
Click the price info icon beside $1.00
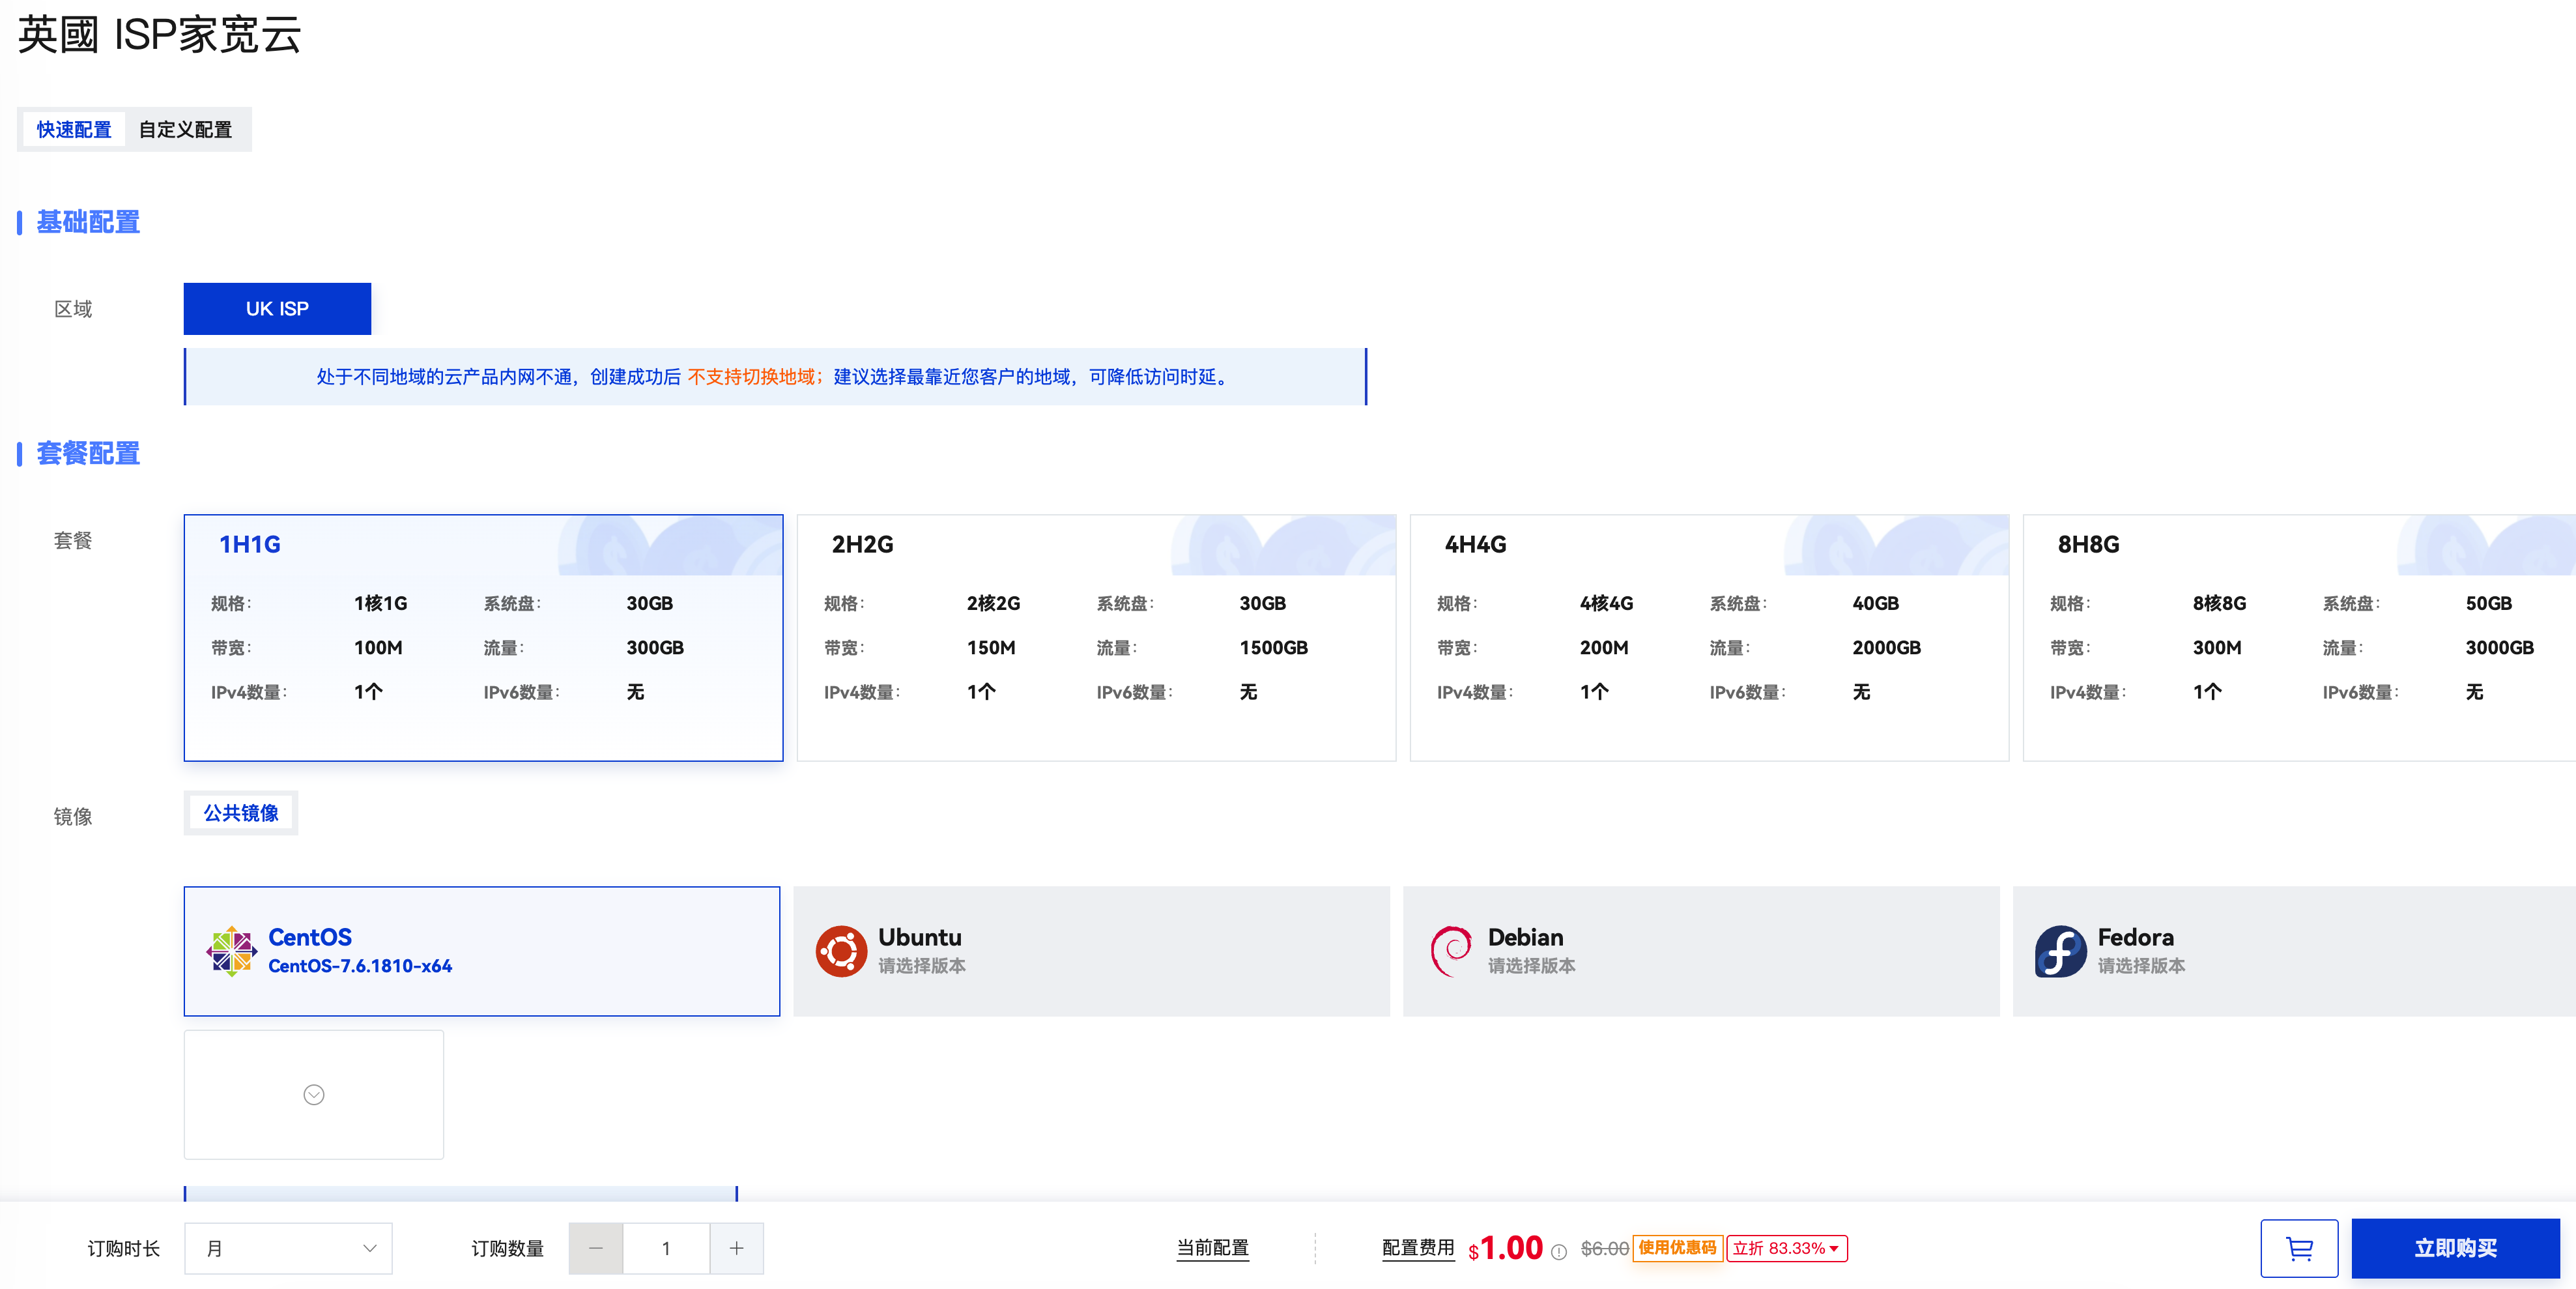point(1558,1251)
